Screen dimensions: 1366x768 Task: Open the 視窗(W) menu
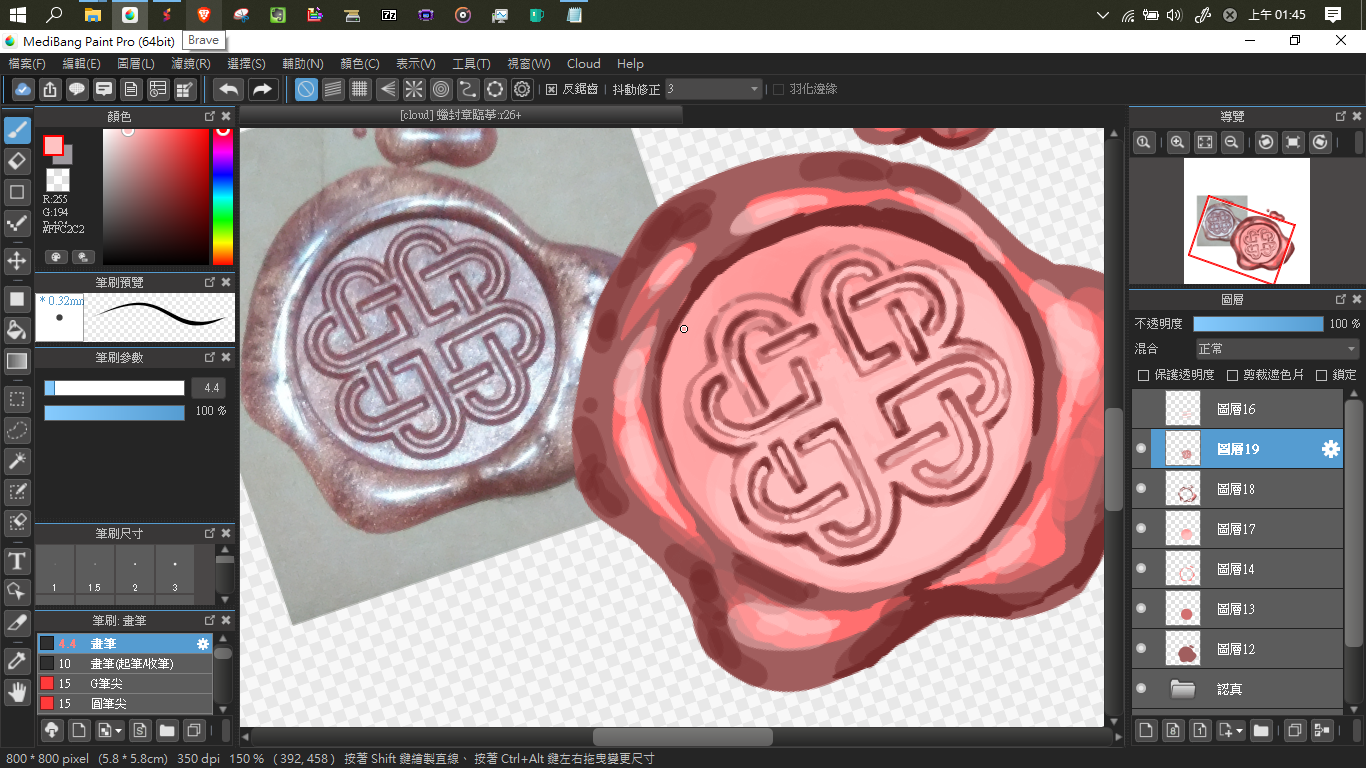click(x=529, y=64)
